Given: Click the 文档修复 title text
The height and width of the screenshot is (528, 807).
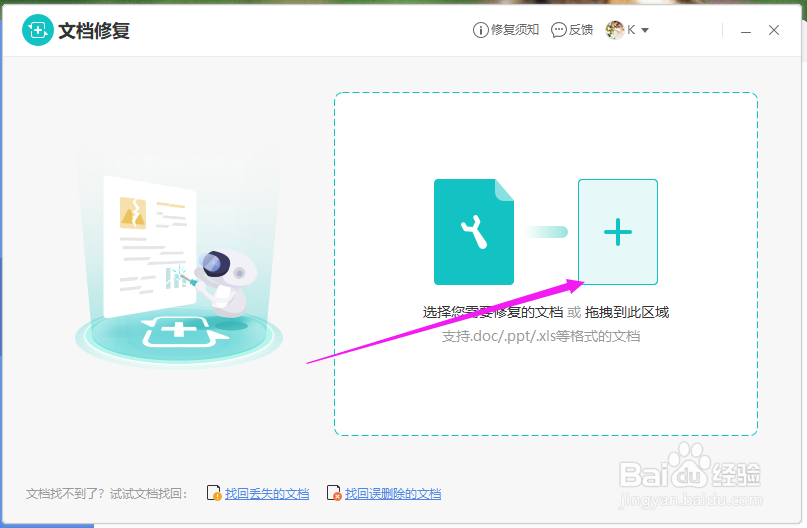Looking at the screenshot, I should click(94, 31).
